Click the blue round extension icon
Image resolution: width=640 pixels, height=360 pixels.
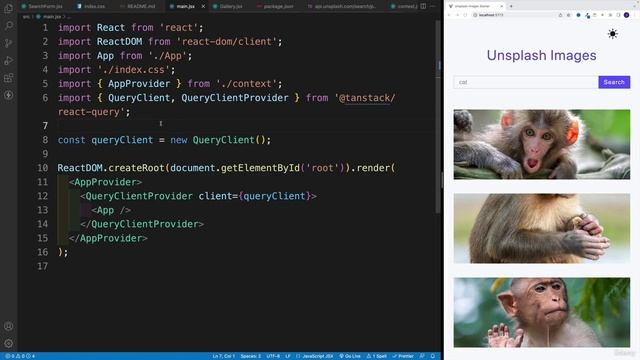coord(578,15)
